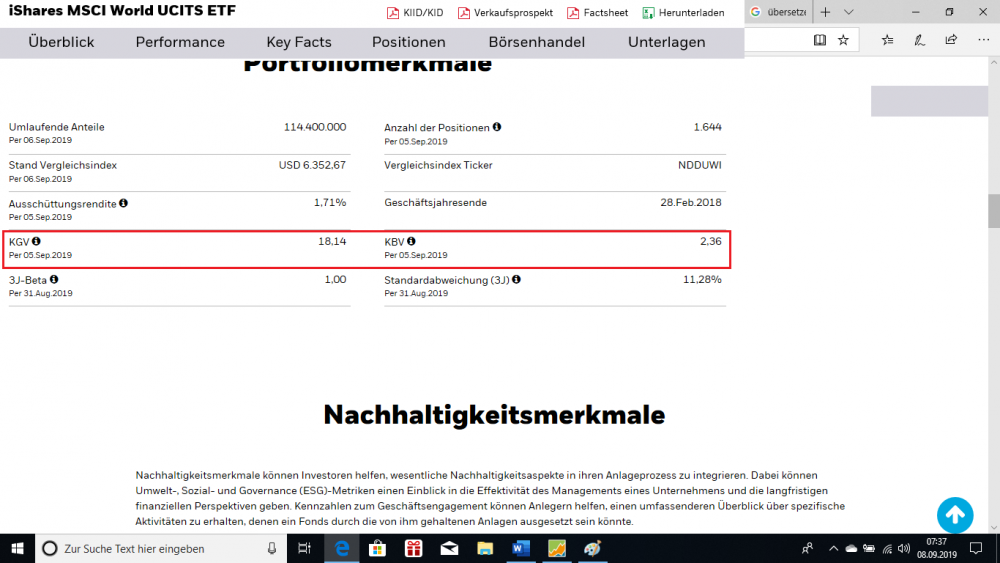
Task: Open the Factsheet PDF link
Action: [x=598, y=13]
